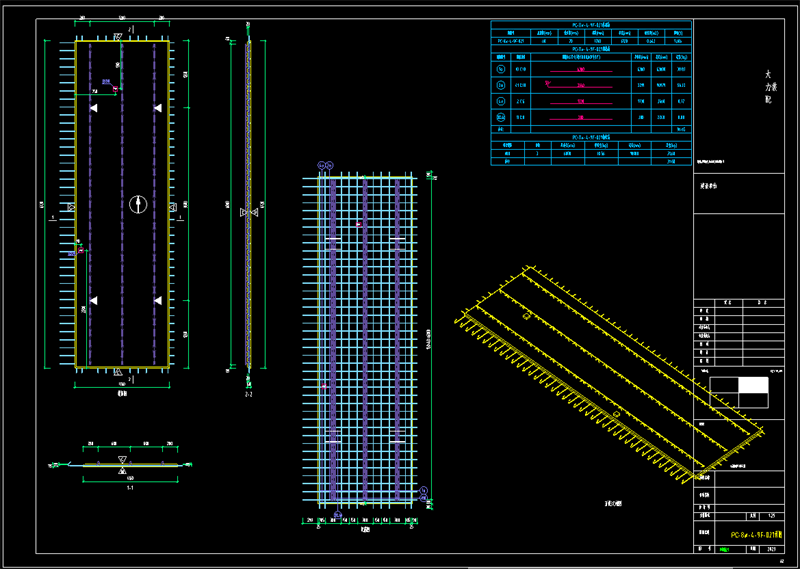Click the green text in title block bottom row
This screenshot has height=569, width=800.
pyautogui.click(x=724, y=550)
